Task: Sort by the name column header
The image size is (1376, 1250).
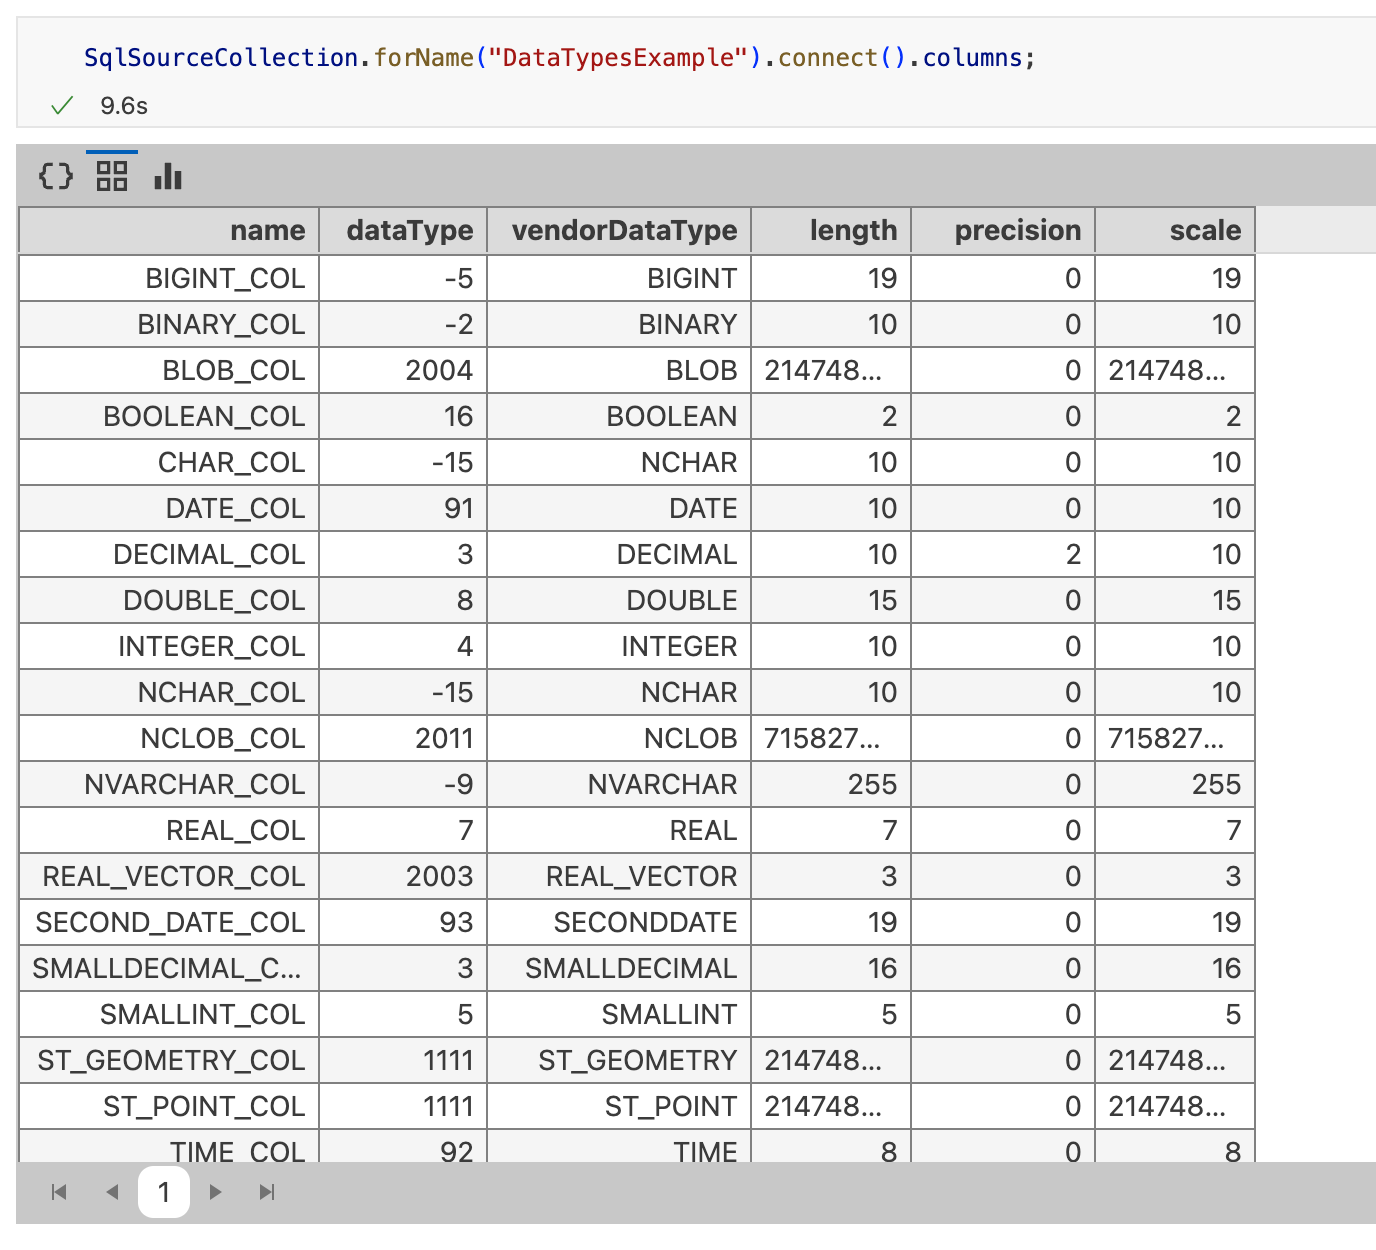Action: [x=267, y=231]
